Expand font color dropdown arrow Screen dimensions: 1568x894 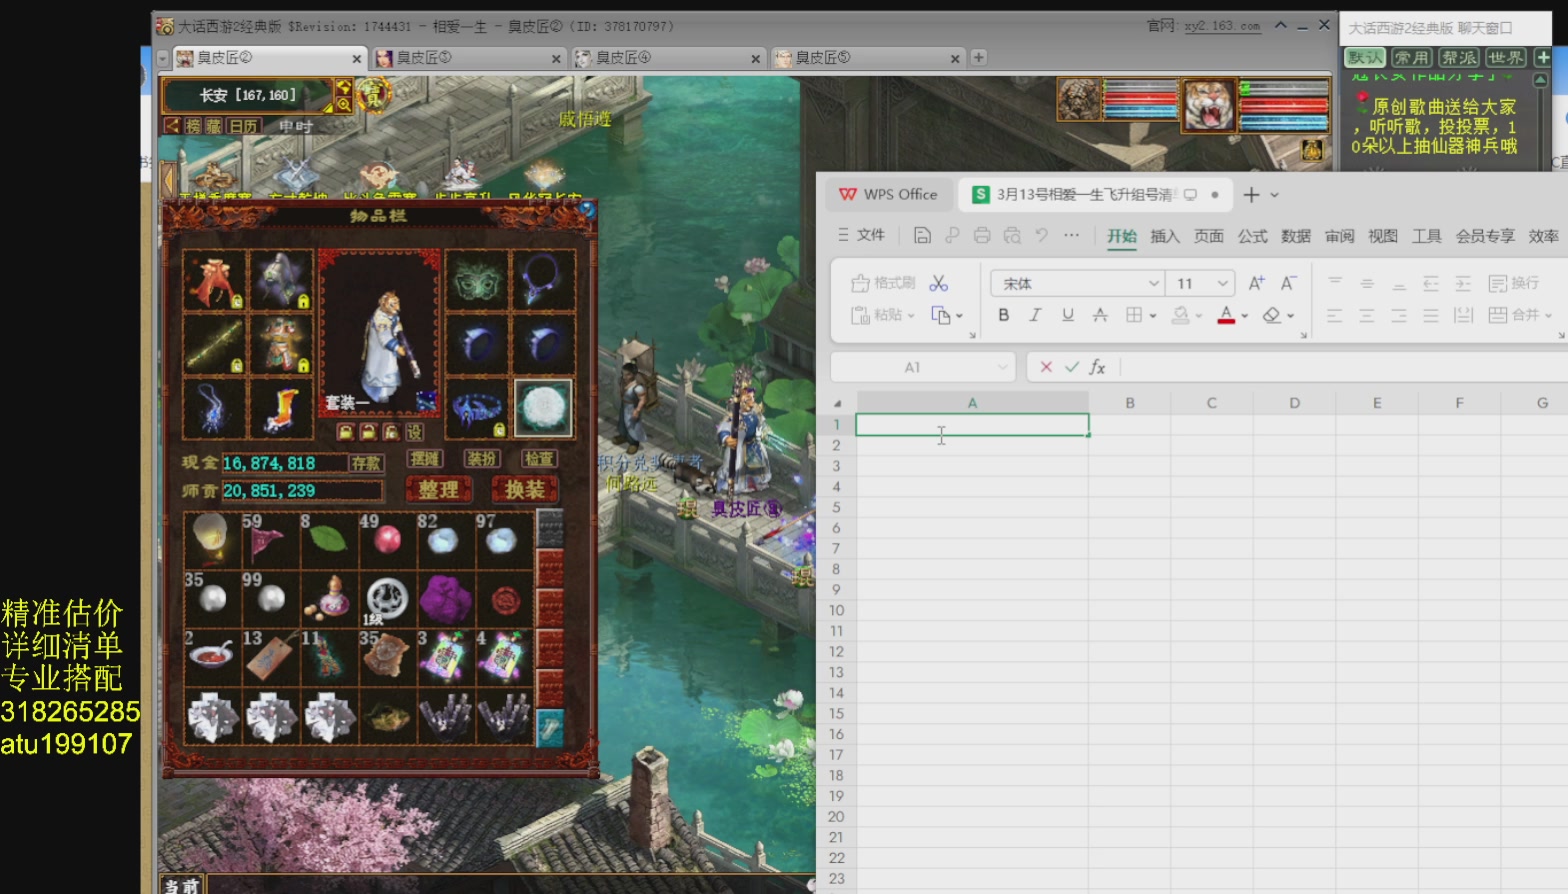point(1245,316)
